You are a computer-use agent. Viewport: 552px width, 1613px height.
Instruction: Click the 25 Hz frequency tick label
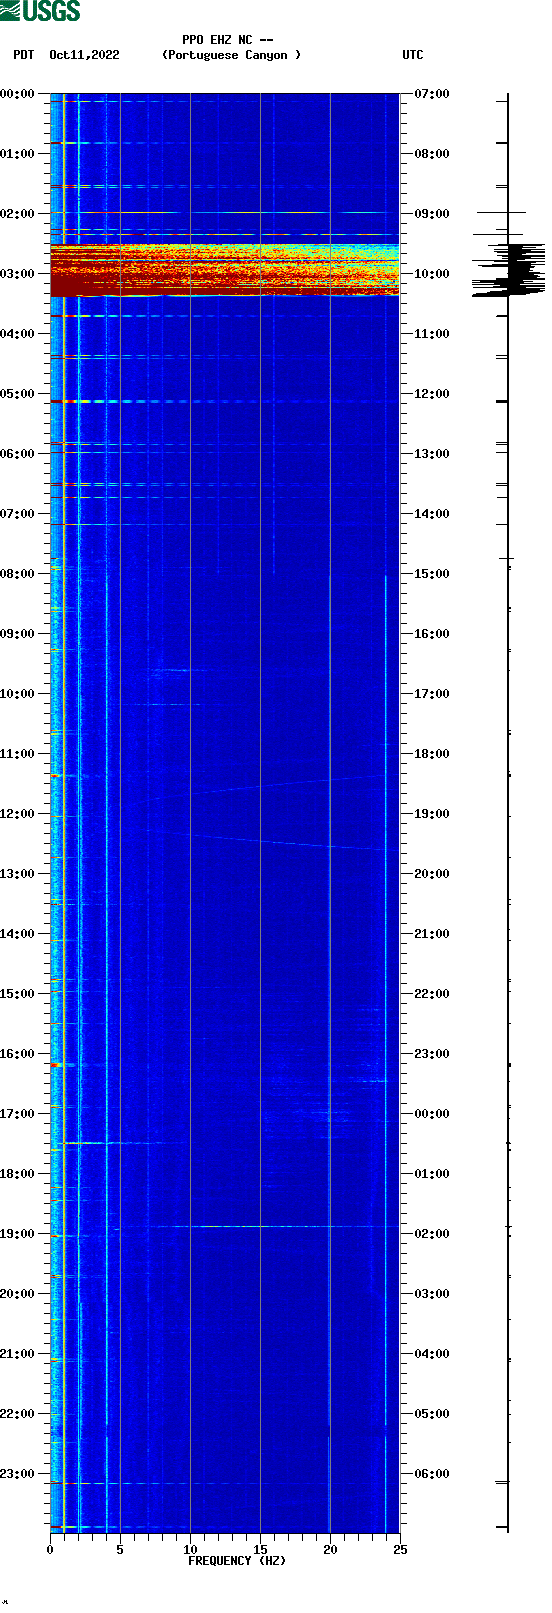(x=400, y=1550)
